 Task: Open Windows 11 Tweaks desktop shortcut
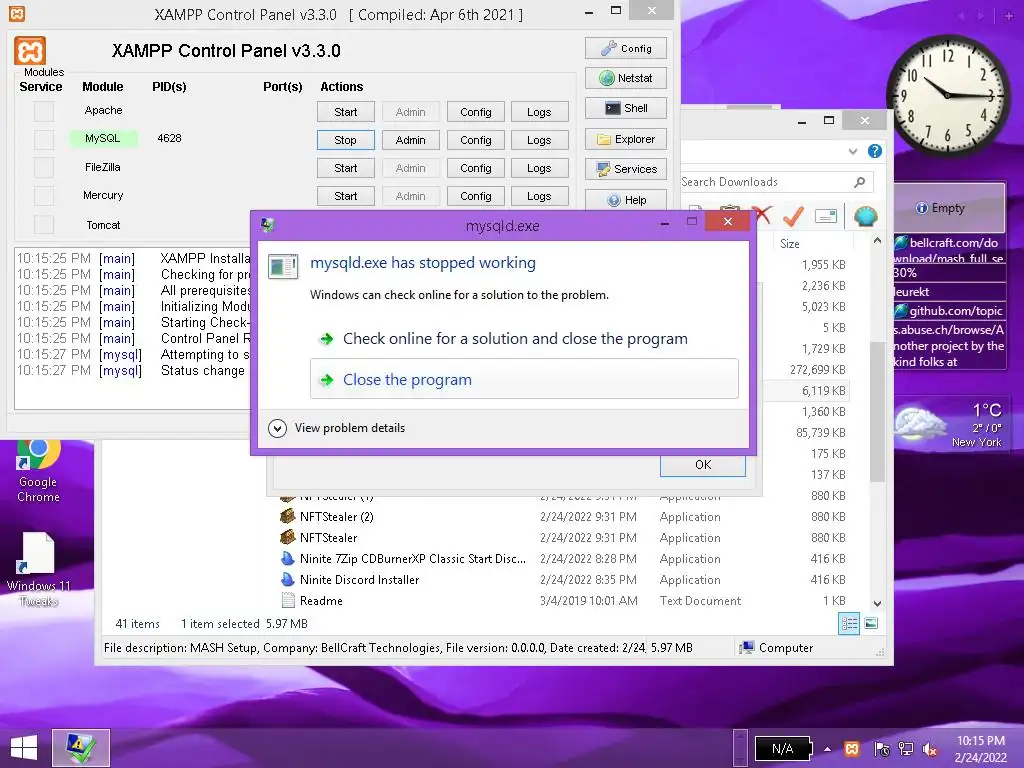(x=39, y=569)
